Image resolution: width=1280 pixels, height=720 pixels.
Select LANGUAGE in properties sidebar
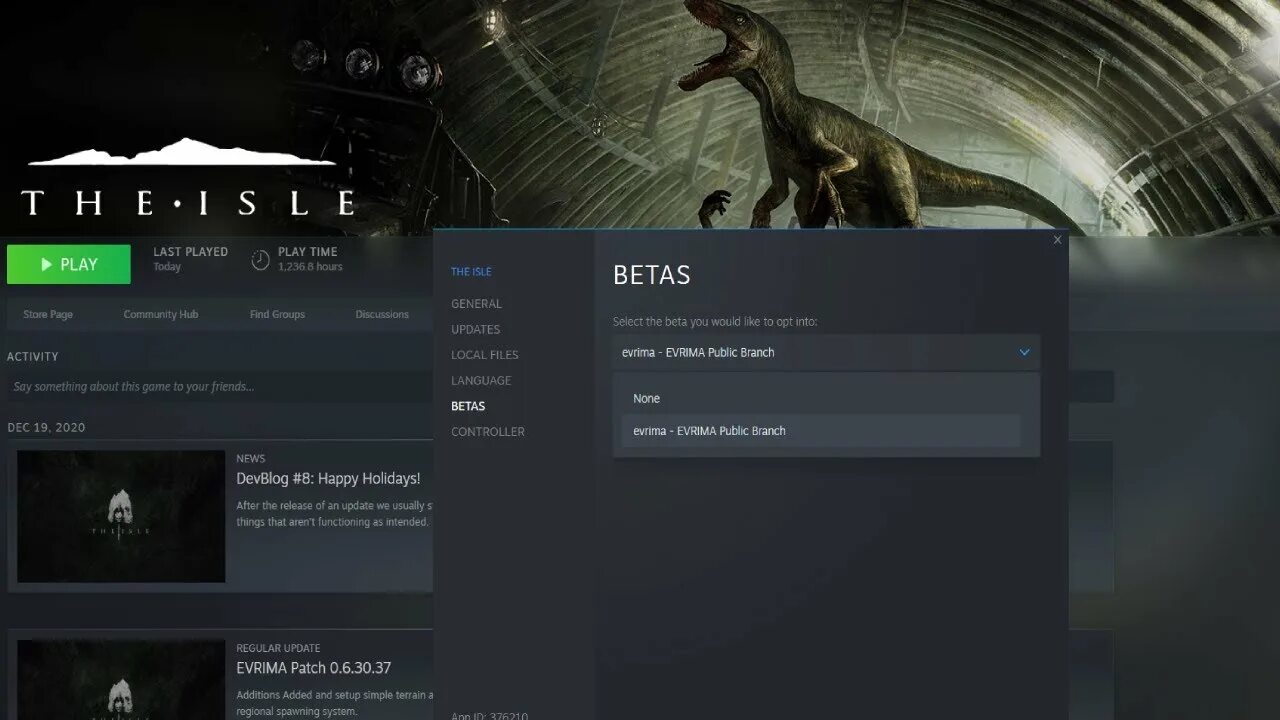click(481, 381)
